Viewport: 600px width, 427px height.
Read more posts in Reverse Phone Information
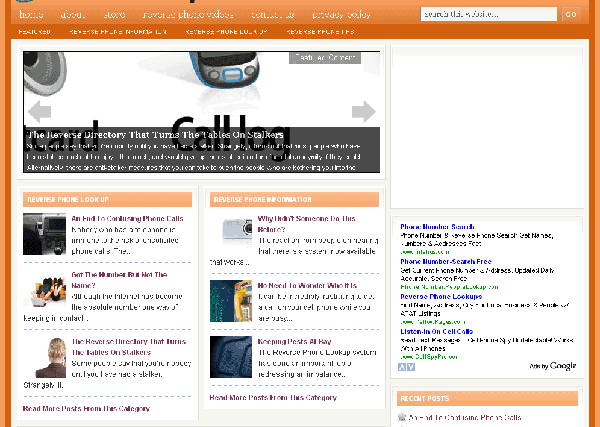pos(273,398)
